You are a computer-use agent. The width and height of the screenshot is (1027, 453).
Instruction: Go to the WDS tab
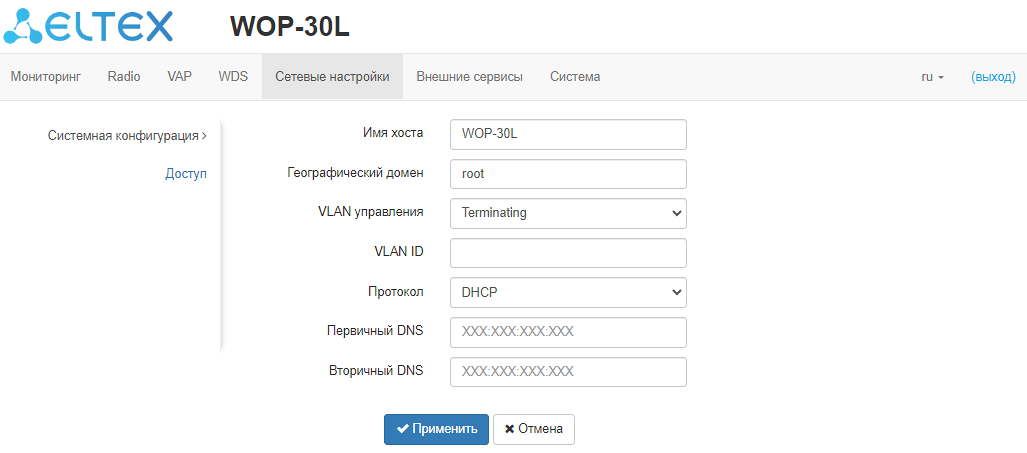coord(233,76)
